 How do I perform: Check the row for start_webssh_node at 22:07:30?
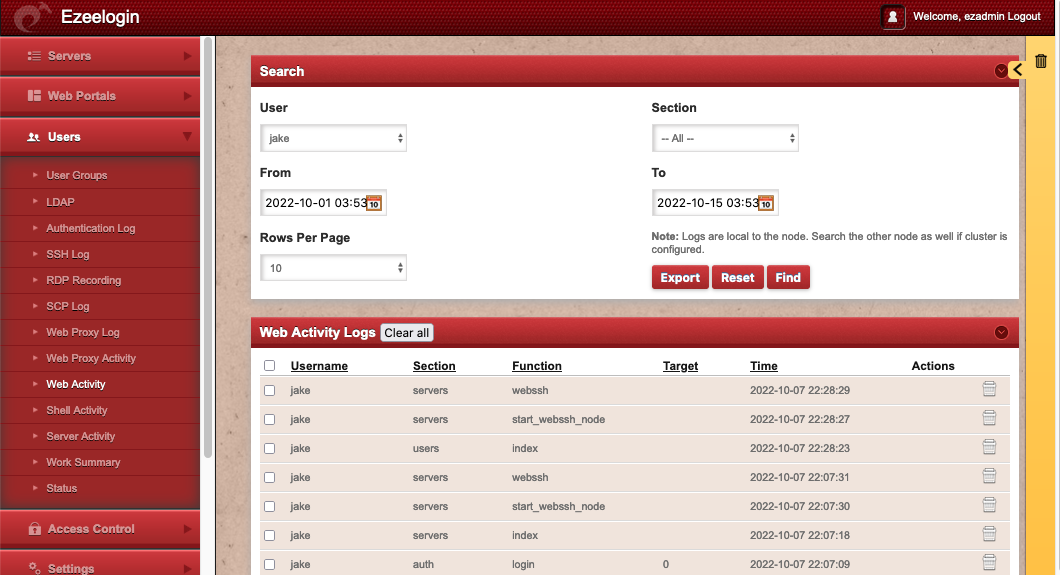click(270, 507)
